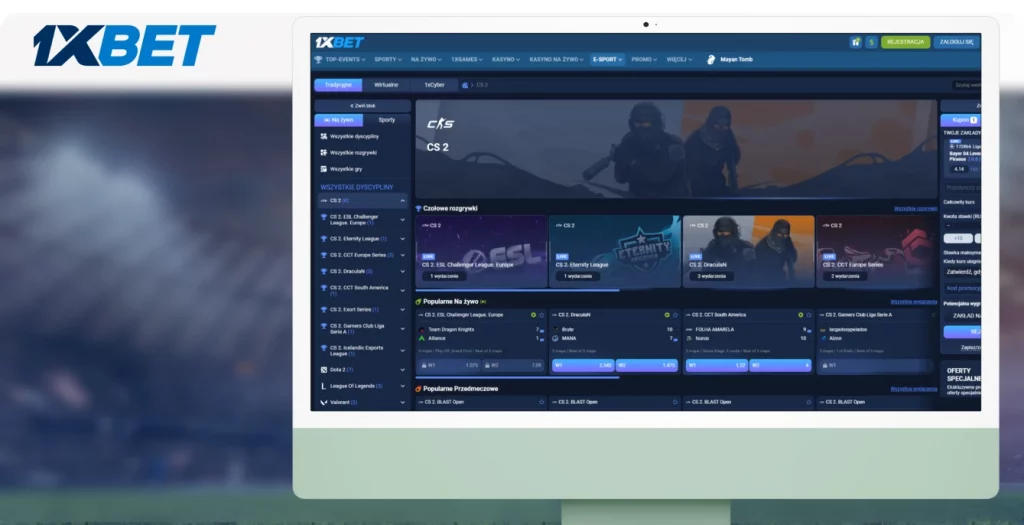Click the home icon in the breadcrumb
Screen dimensions: 1024x525
point(465,85)
